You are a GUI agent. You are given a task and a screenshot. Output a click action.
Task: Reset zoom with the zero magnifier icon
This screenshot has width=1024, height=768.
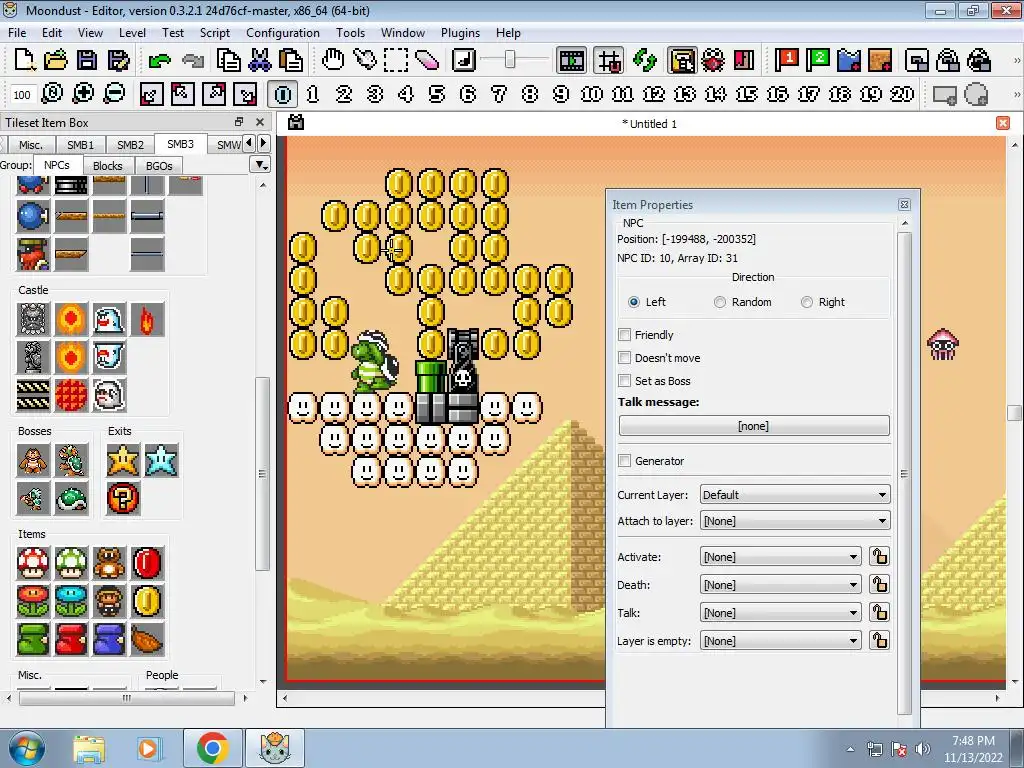coord(52,94)
